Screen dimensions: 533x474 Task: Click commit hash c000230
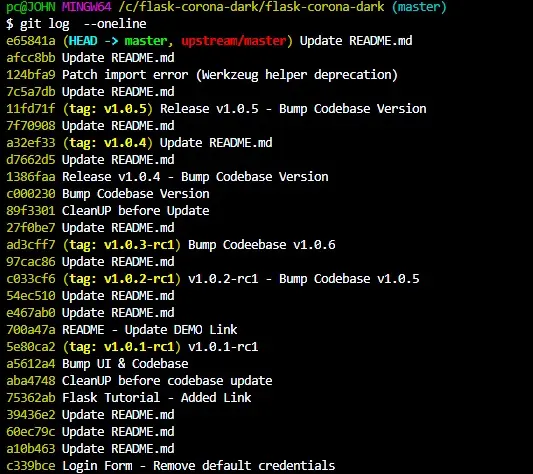coord(31,194)
